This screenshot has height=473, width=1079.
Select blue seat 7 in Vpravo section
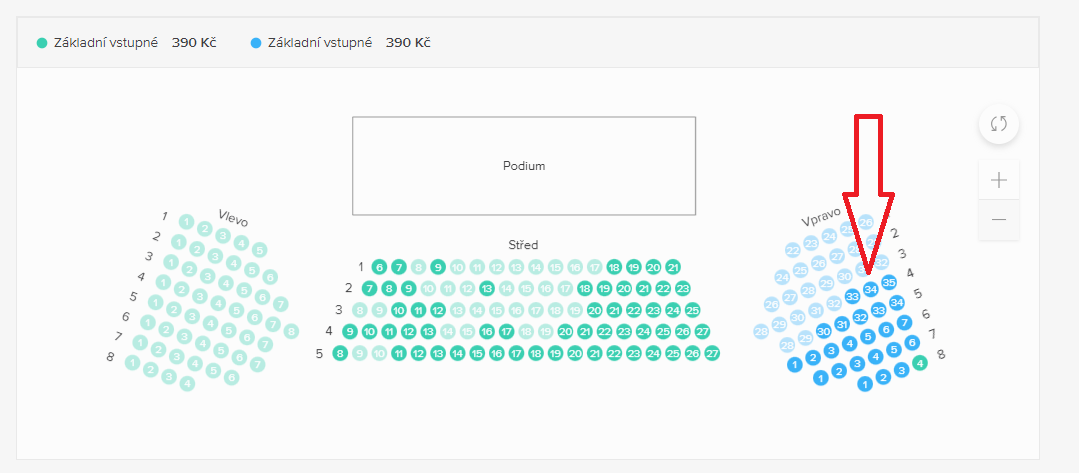pos(905,322)
